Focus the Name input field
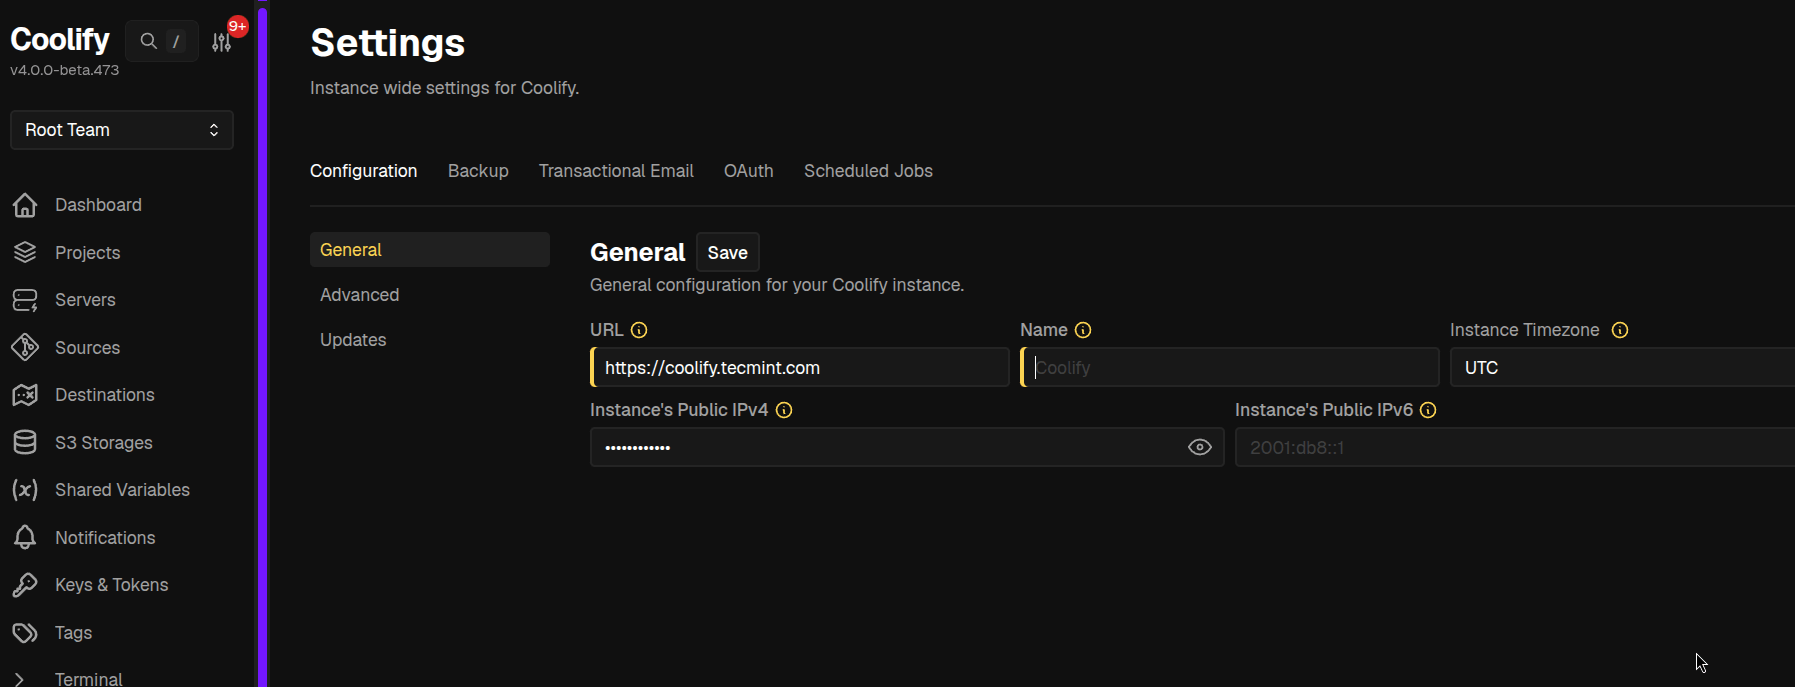Screen dimensions: 1795x687 pyautogui.click(x=1230, y=367)
